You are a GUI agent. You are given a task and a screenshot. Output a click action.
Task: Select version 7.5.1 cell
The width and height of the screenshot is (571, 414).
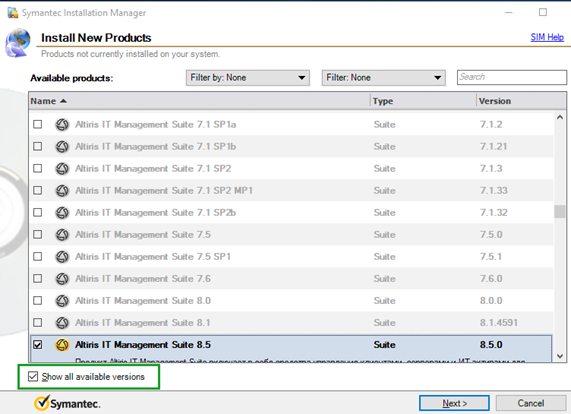491,257
